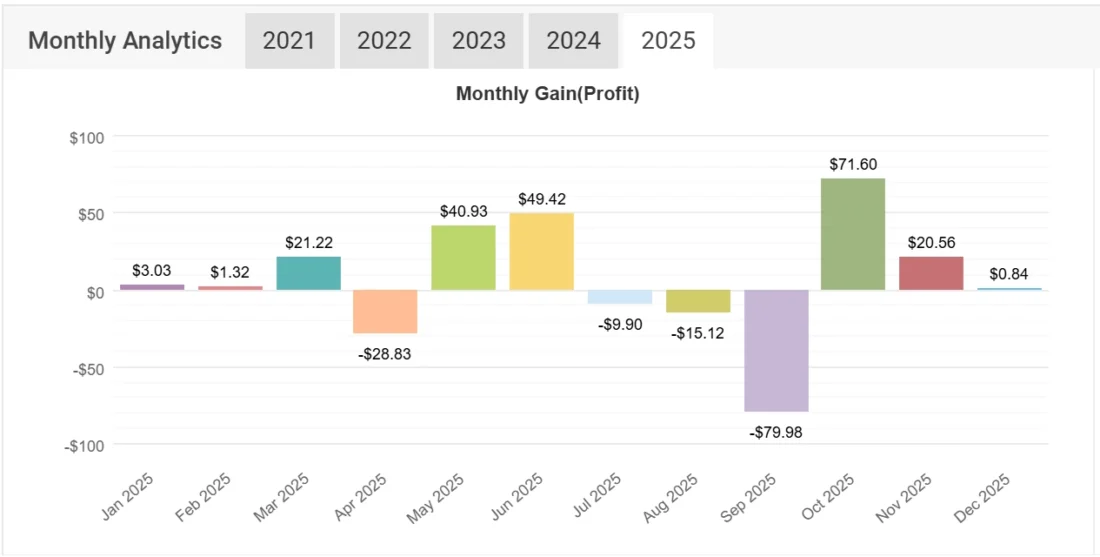
Task: Select the 2023 tab
Action: pyautogui.click(x=478, y=41)
